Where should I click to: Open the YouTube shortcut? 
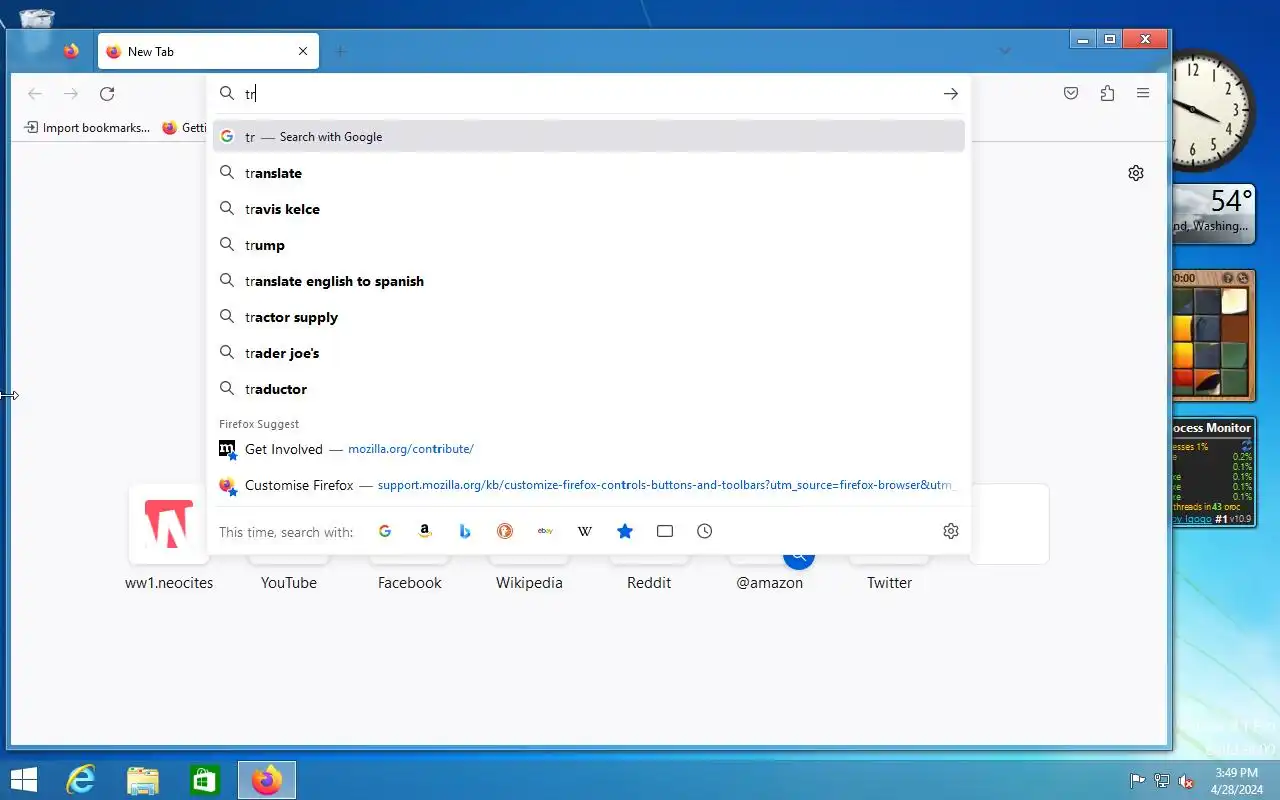tap(289, 582)
